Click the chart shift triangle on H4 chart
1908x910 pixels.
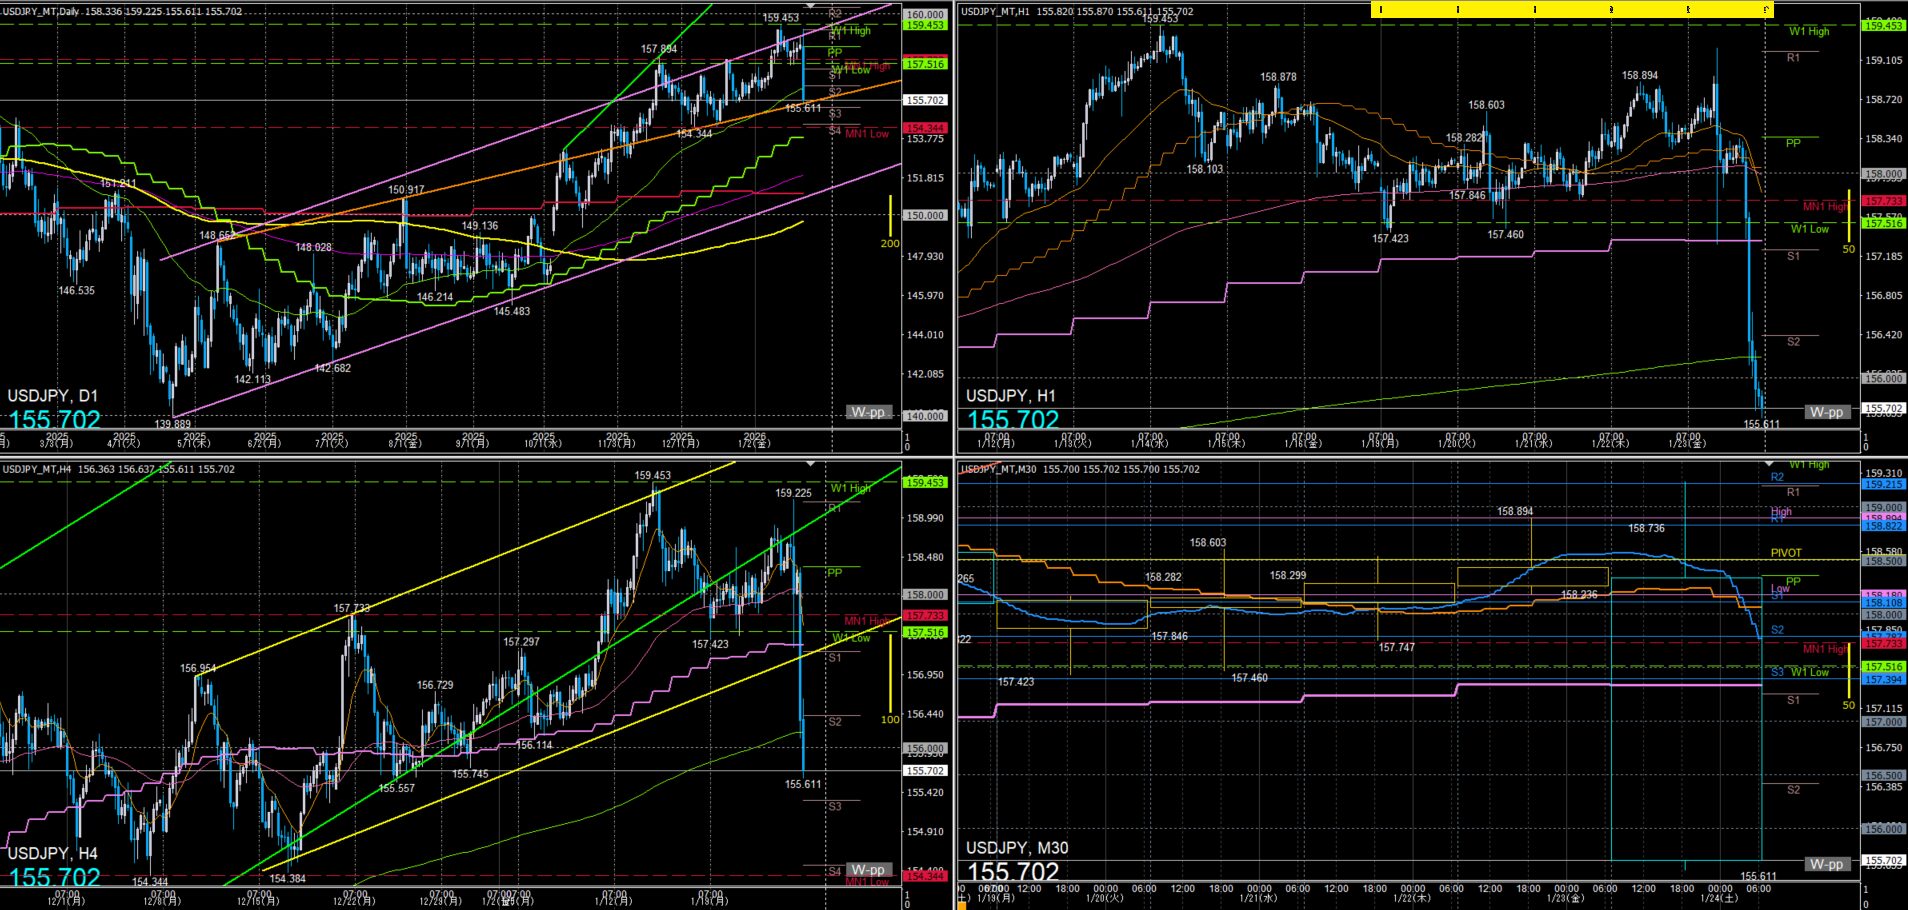point(811,465)
